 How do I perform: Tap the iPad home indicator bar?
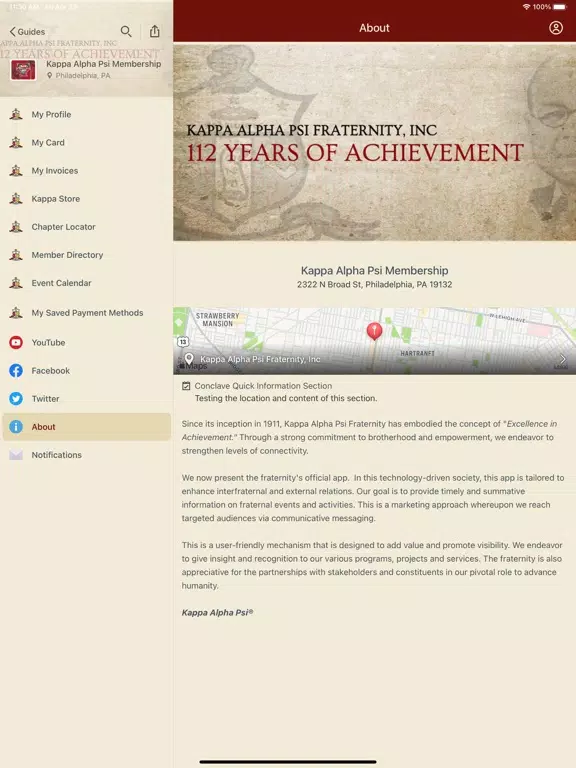coord(288,762)
